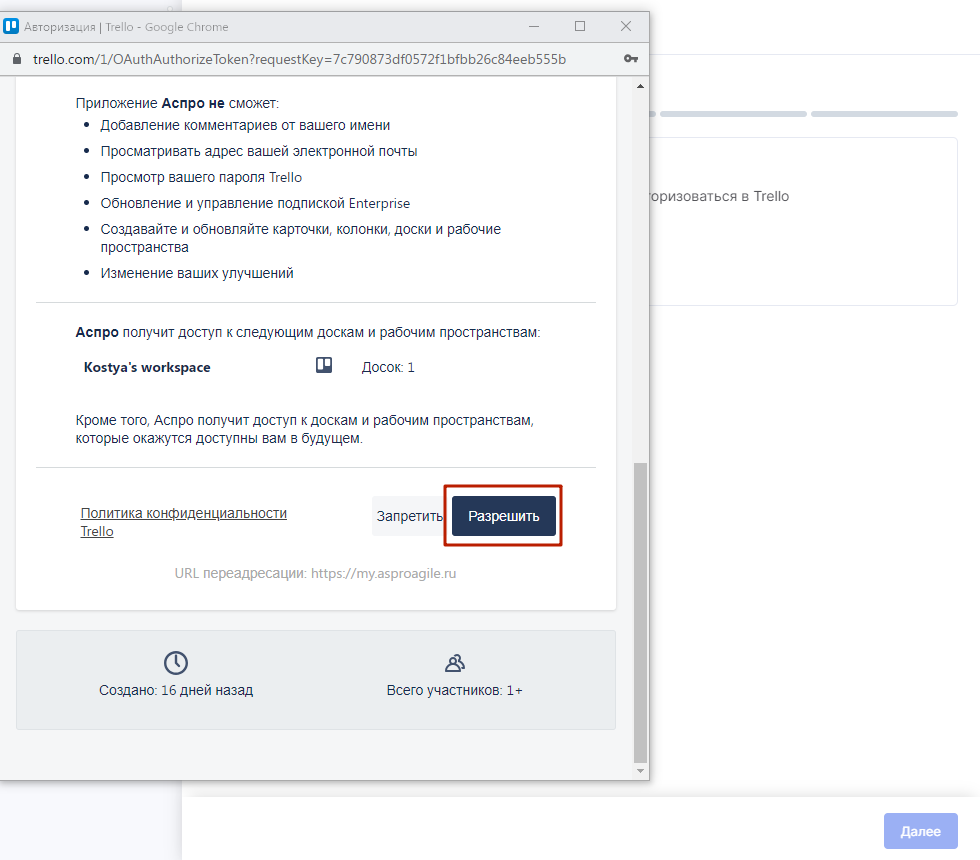Click Просматривать адрес вашей электронной почты item
The height and width of the screenshot is (860, 980).
(x=259, y=151)
